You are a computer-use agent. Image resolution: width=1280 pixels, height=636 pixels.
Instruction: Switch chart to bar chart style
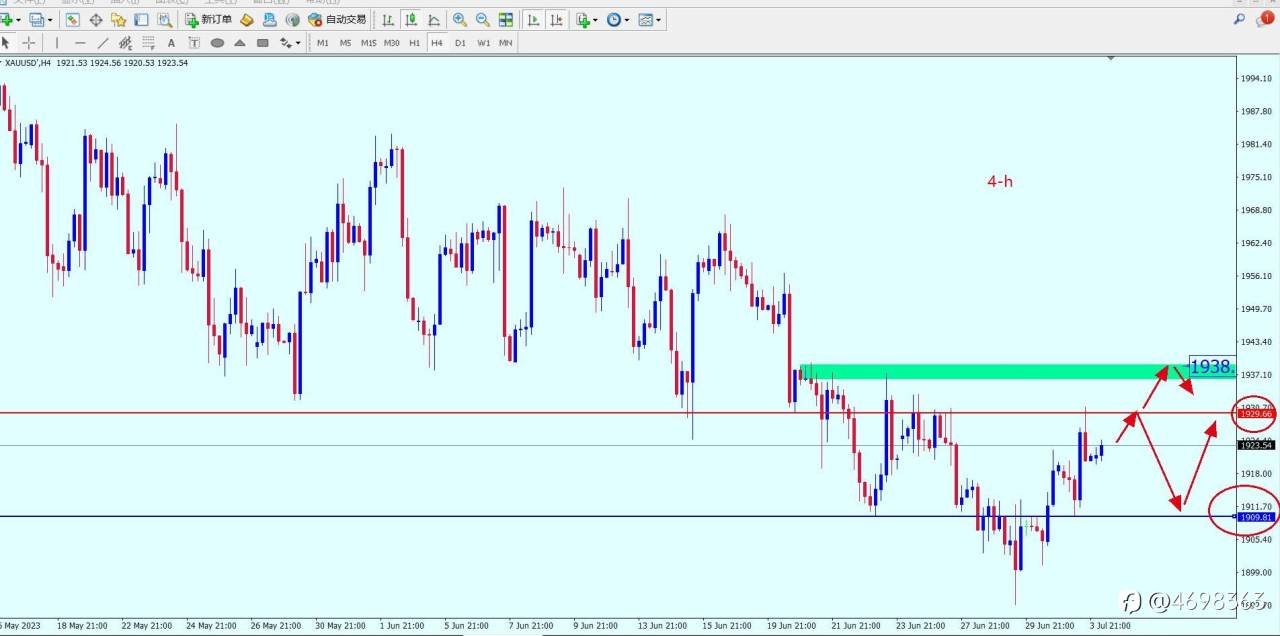(x=388, y=19)
